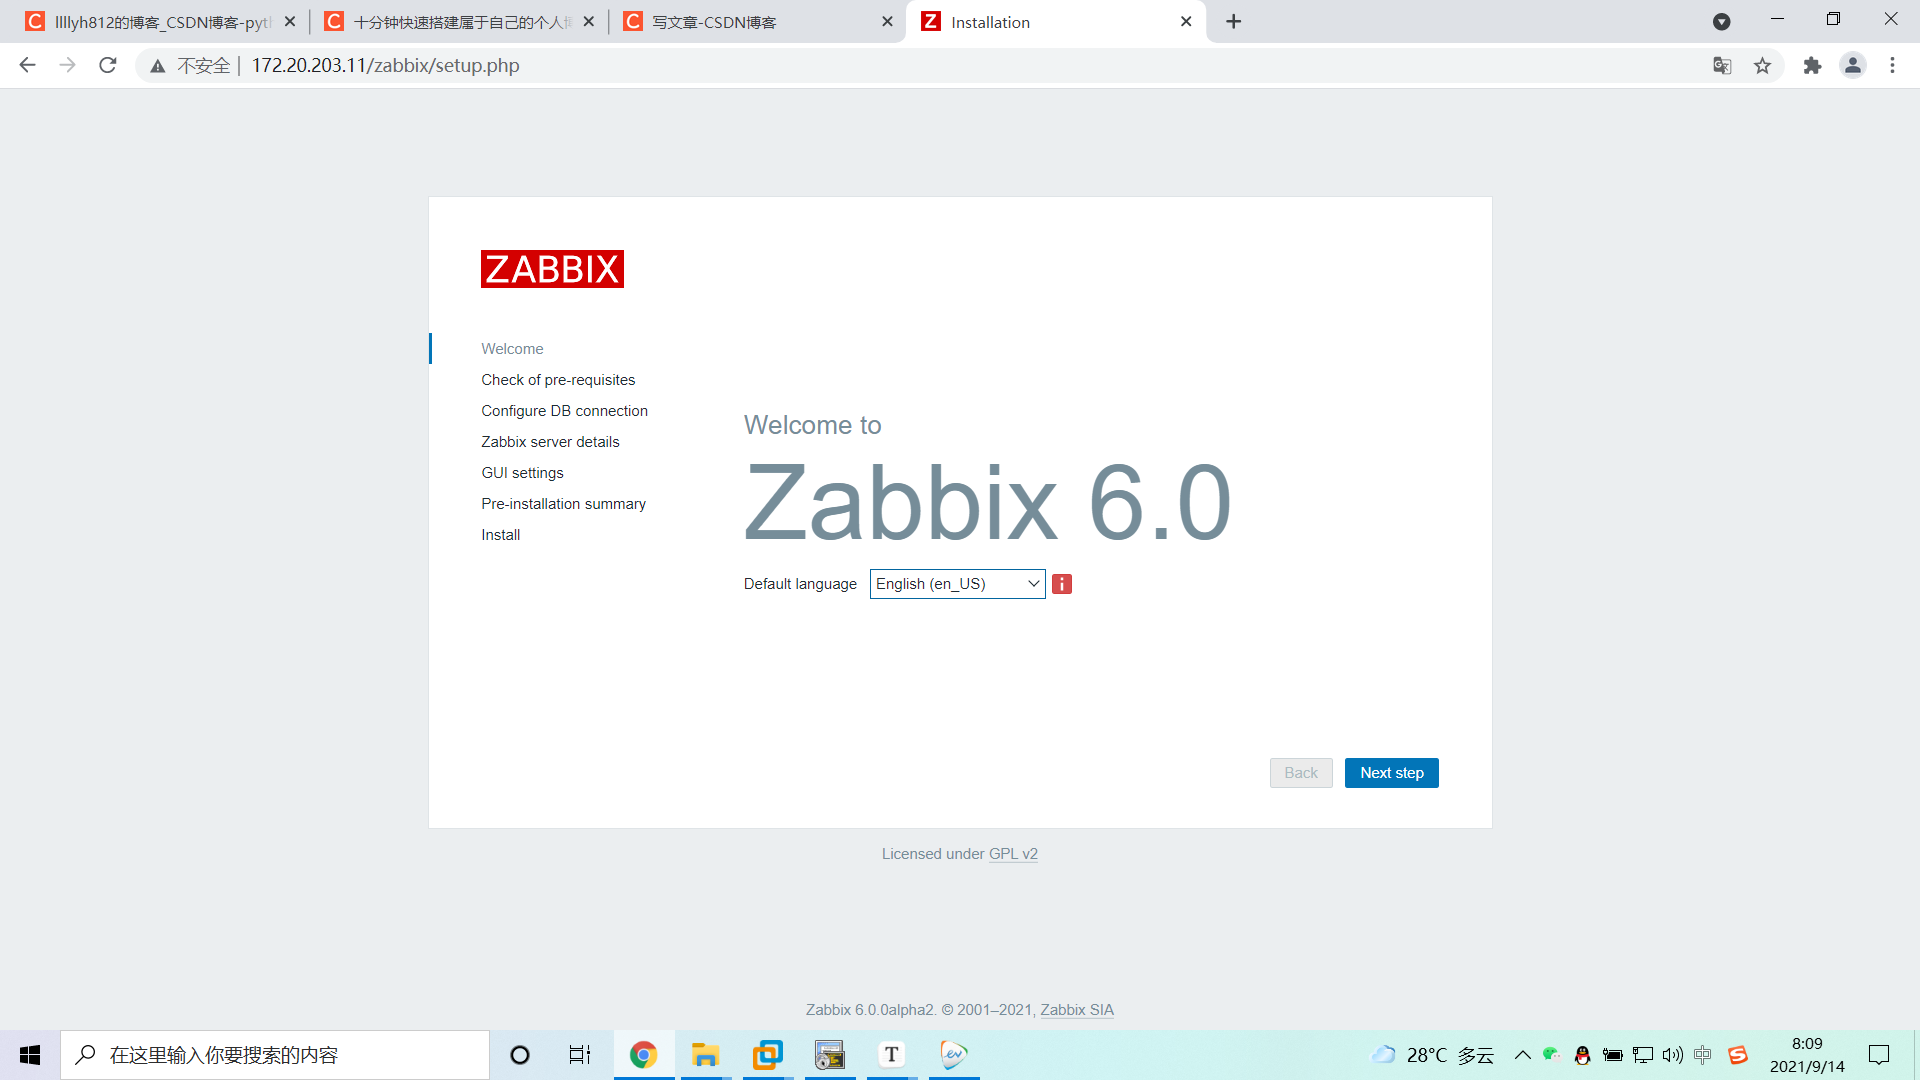Image resolution: width=1920 pixels, height=1080 pixels.
Task: Bookmark this page via the star icon
Action: click(1763, 65)
